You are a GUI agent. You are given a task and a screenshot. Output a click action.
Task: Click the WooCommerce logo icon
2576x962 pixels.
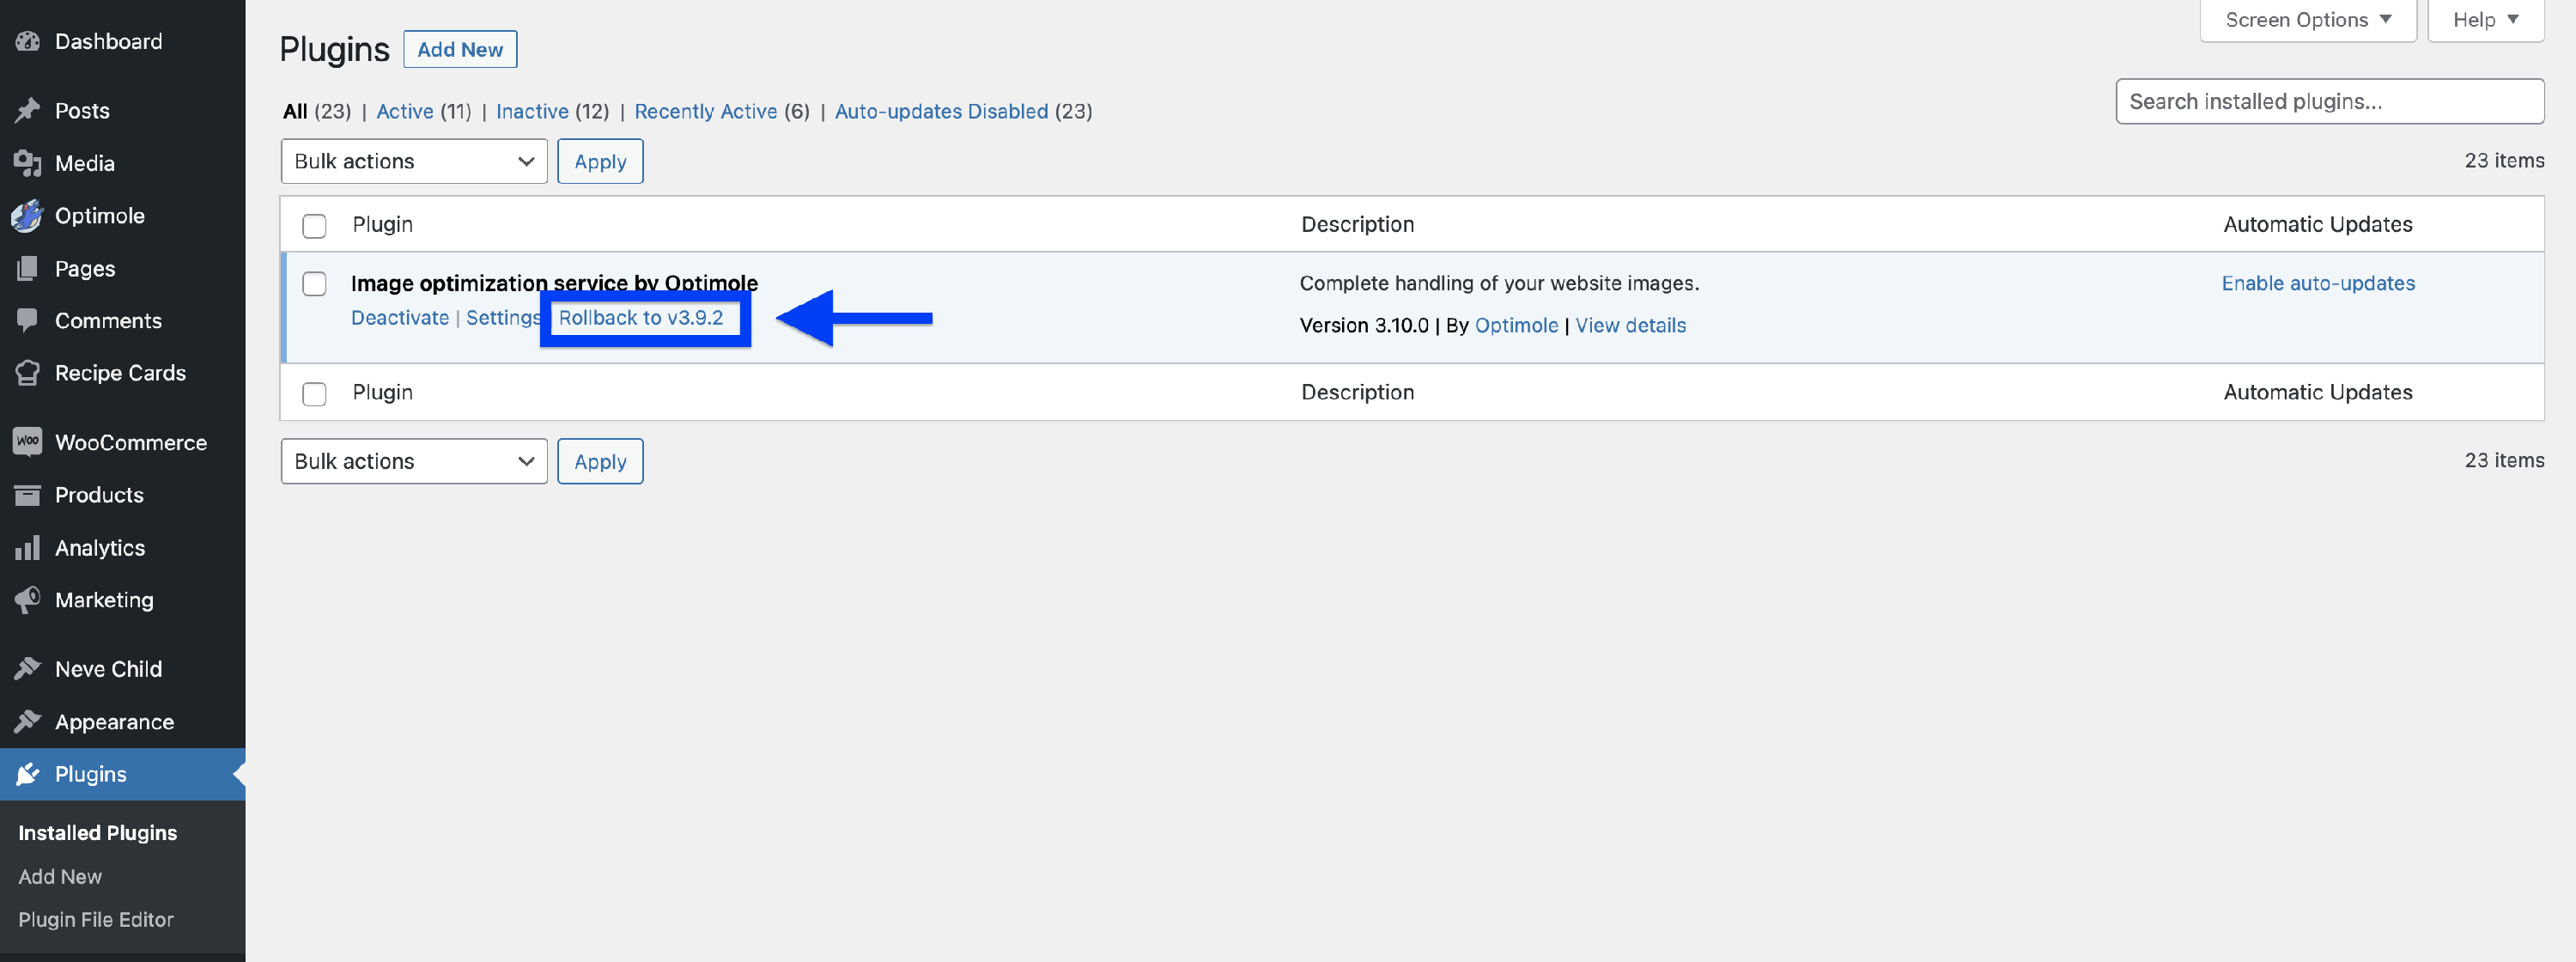pos(27,442)
